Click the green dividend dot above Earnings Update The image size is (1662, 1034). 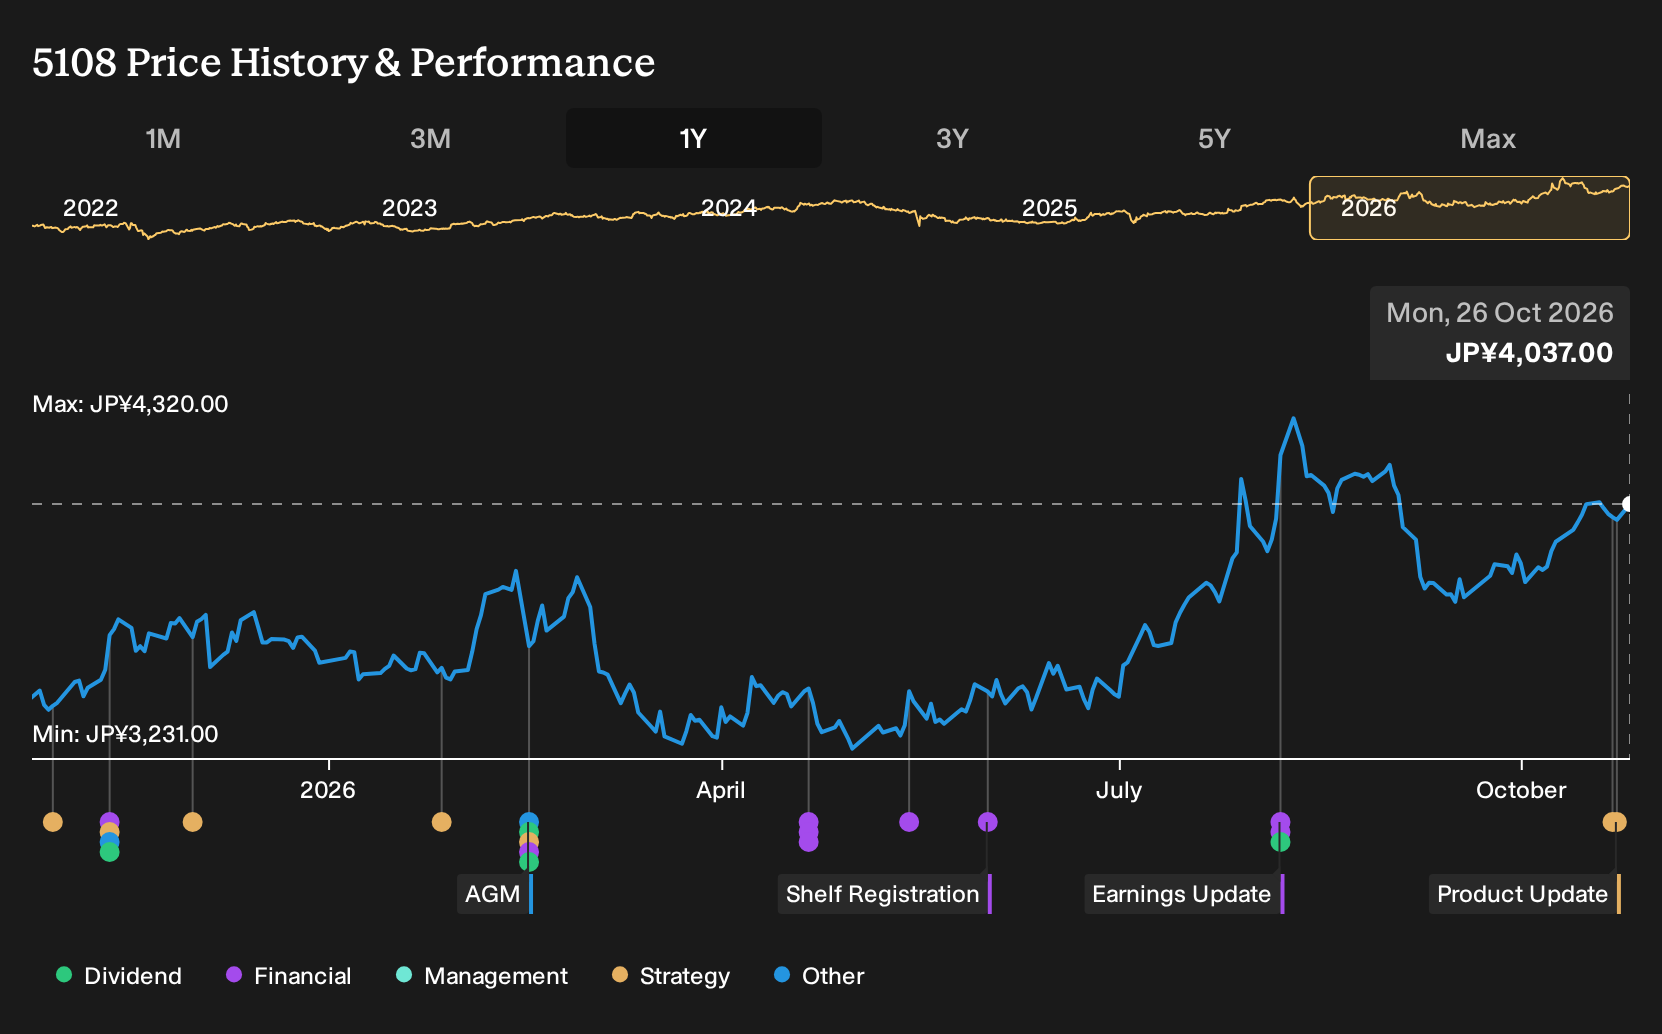[x=1280, y=843]
